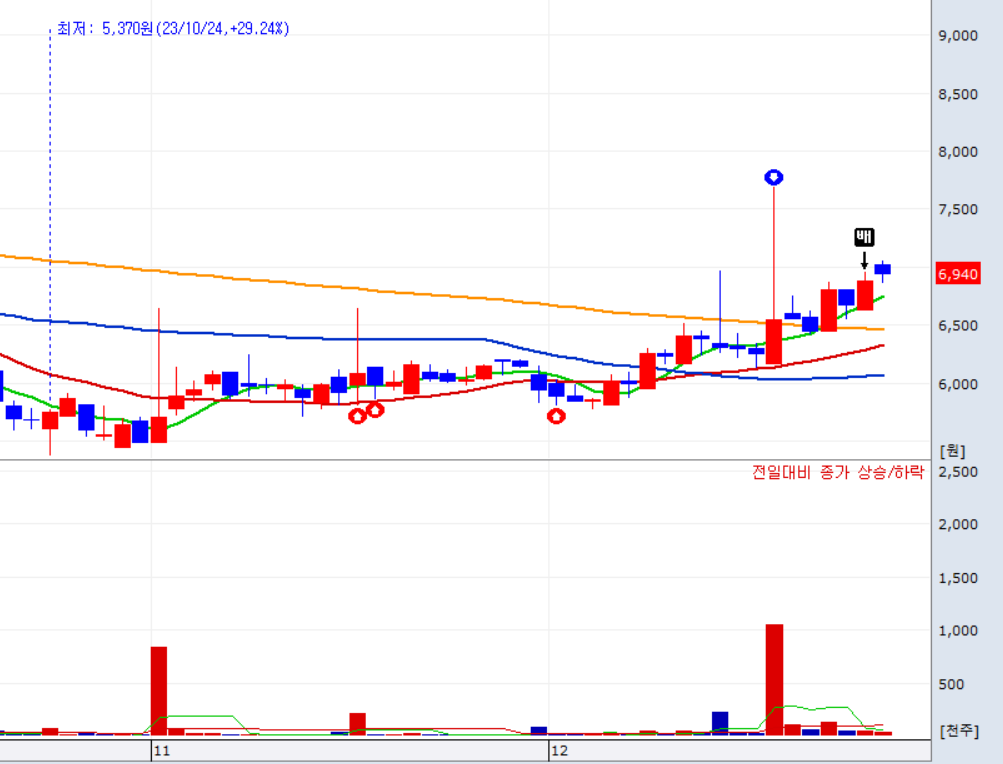This screenshot has width=1003, height=764.
Task: Click the 9,000 price axis label
Action: click(x=958, y=36)
